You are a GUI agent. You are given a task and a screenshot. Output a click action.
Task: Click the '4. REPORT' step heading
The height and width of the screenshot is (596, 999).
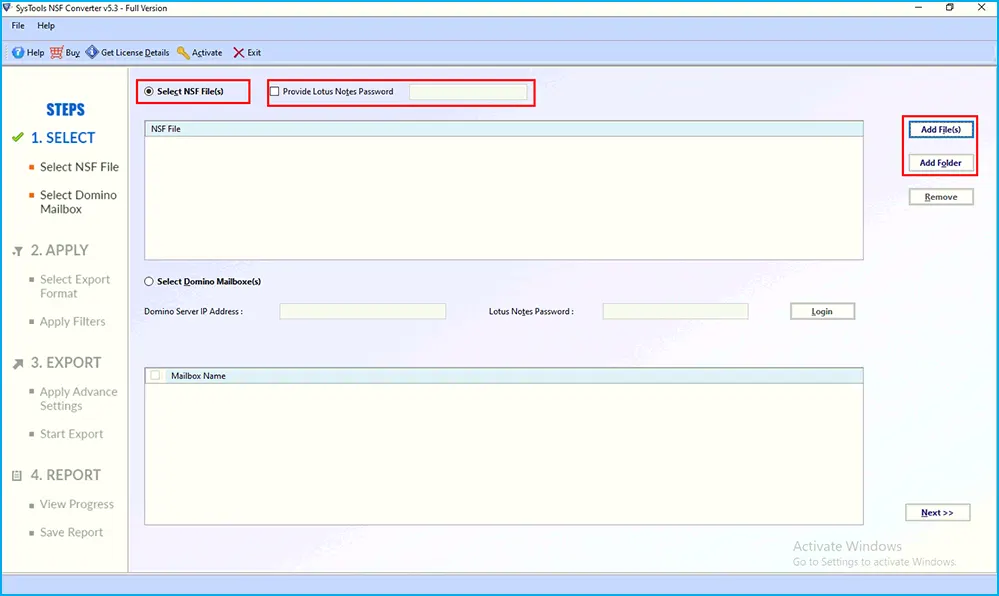[x=66, y=475]
